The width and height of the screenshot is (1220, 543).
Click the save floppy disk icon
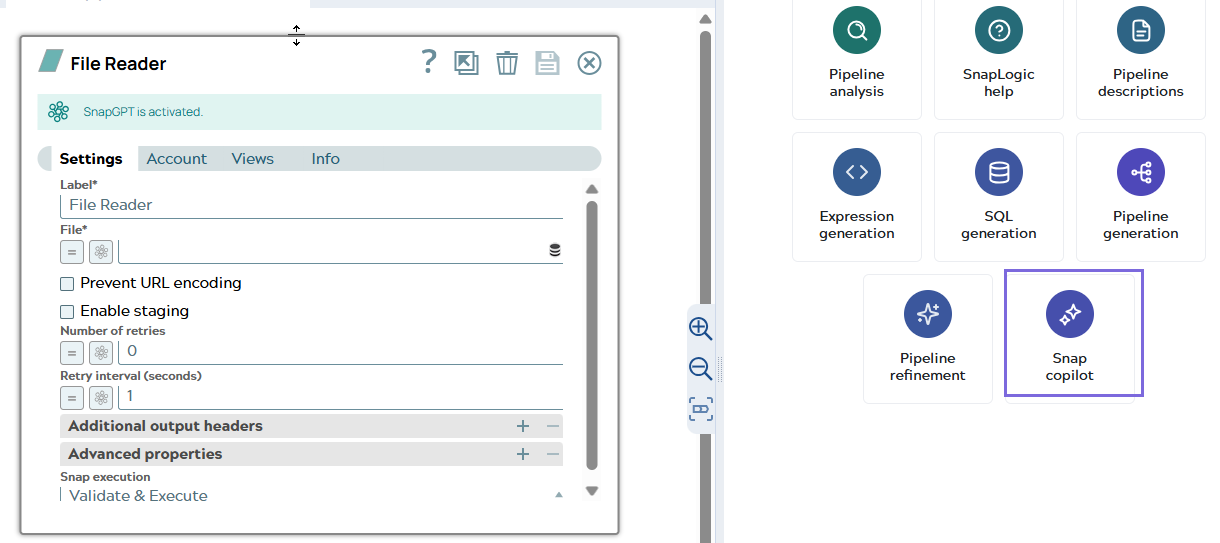click(x=547, y=63)
